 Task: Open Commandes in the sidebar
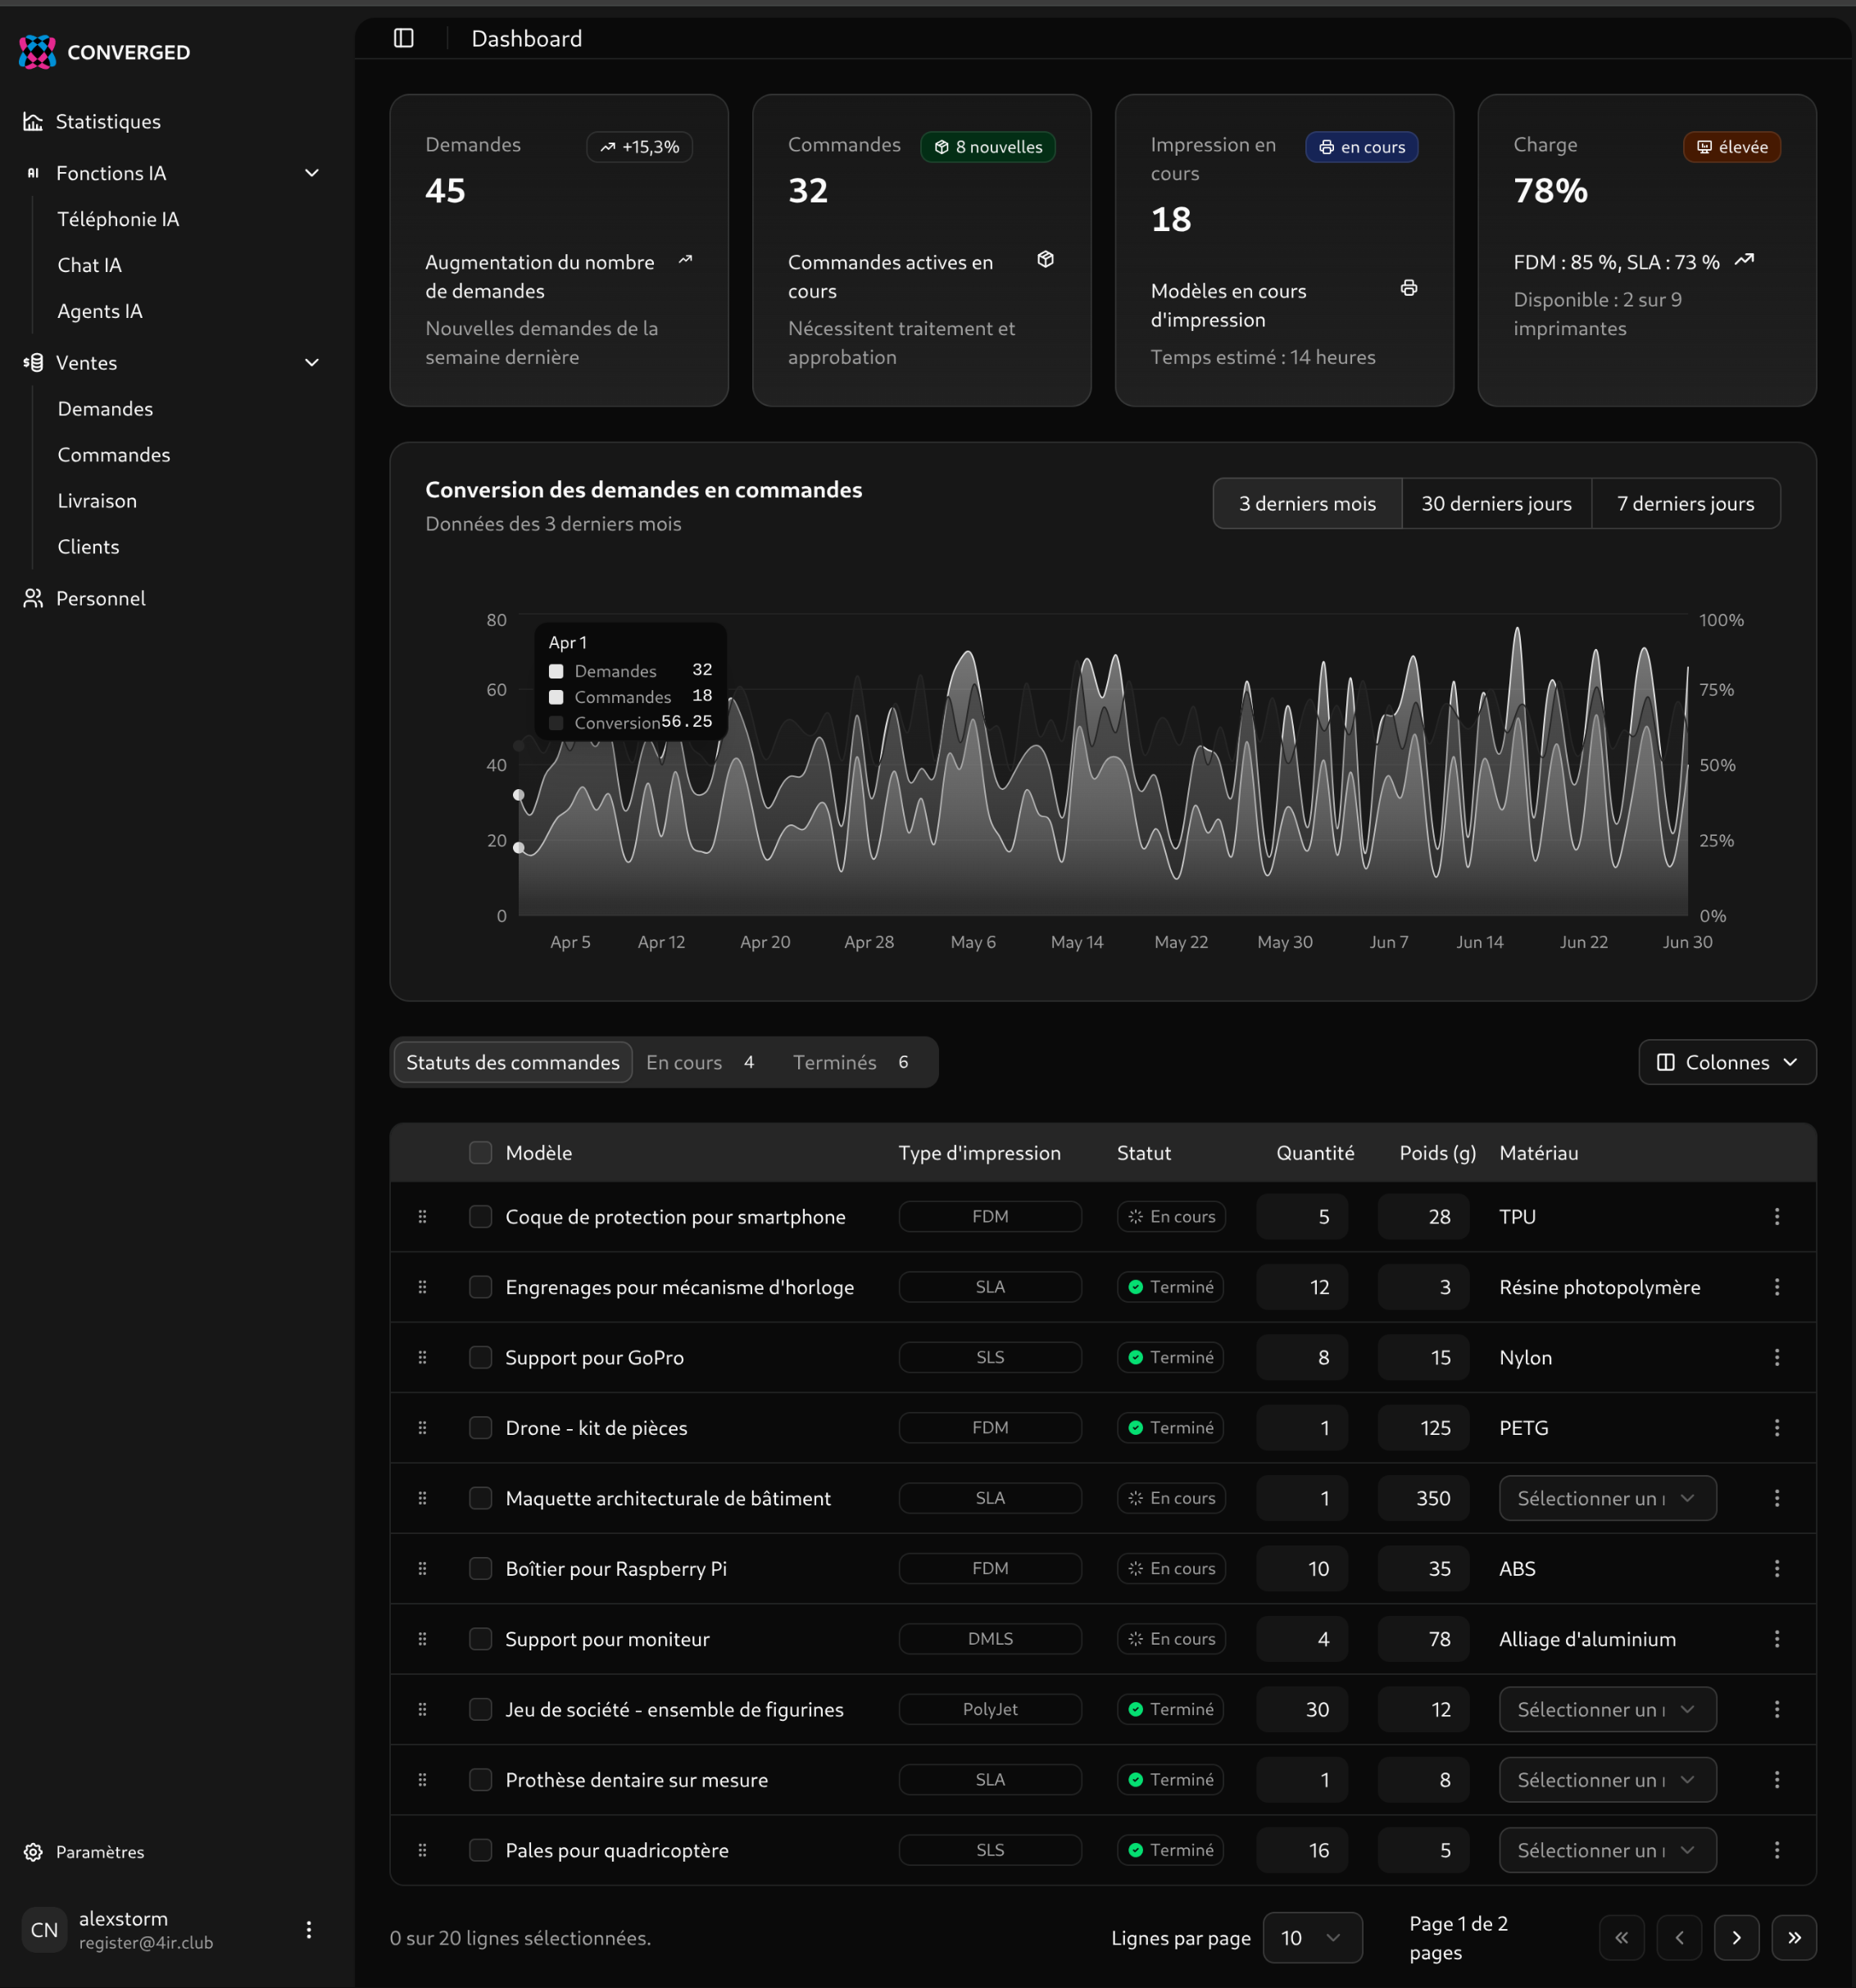(x=114, y=455)
